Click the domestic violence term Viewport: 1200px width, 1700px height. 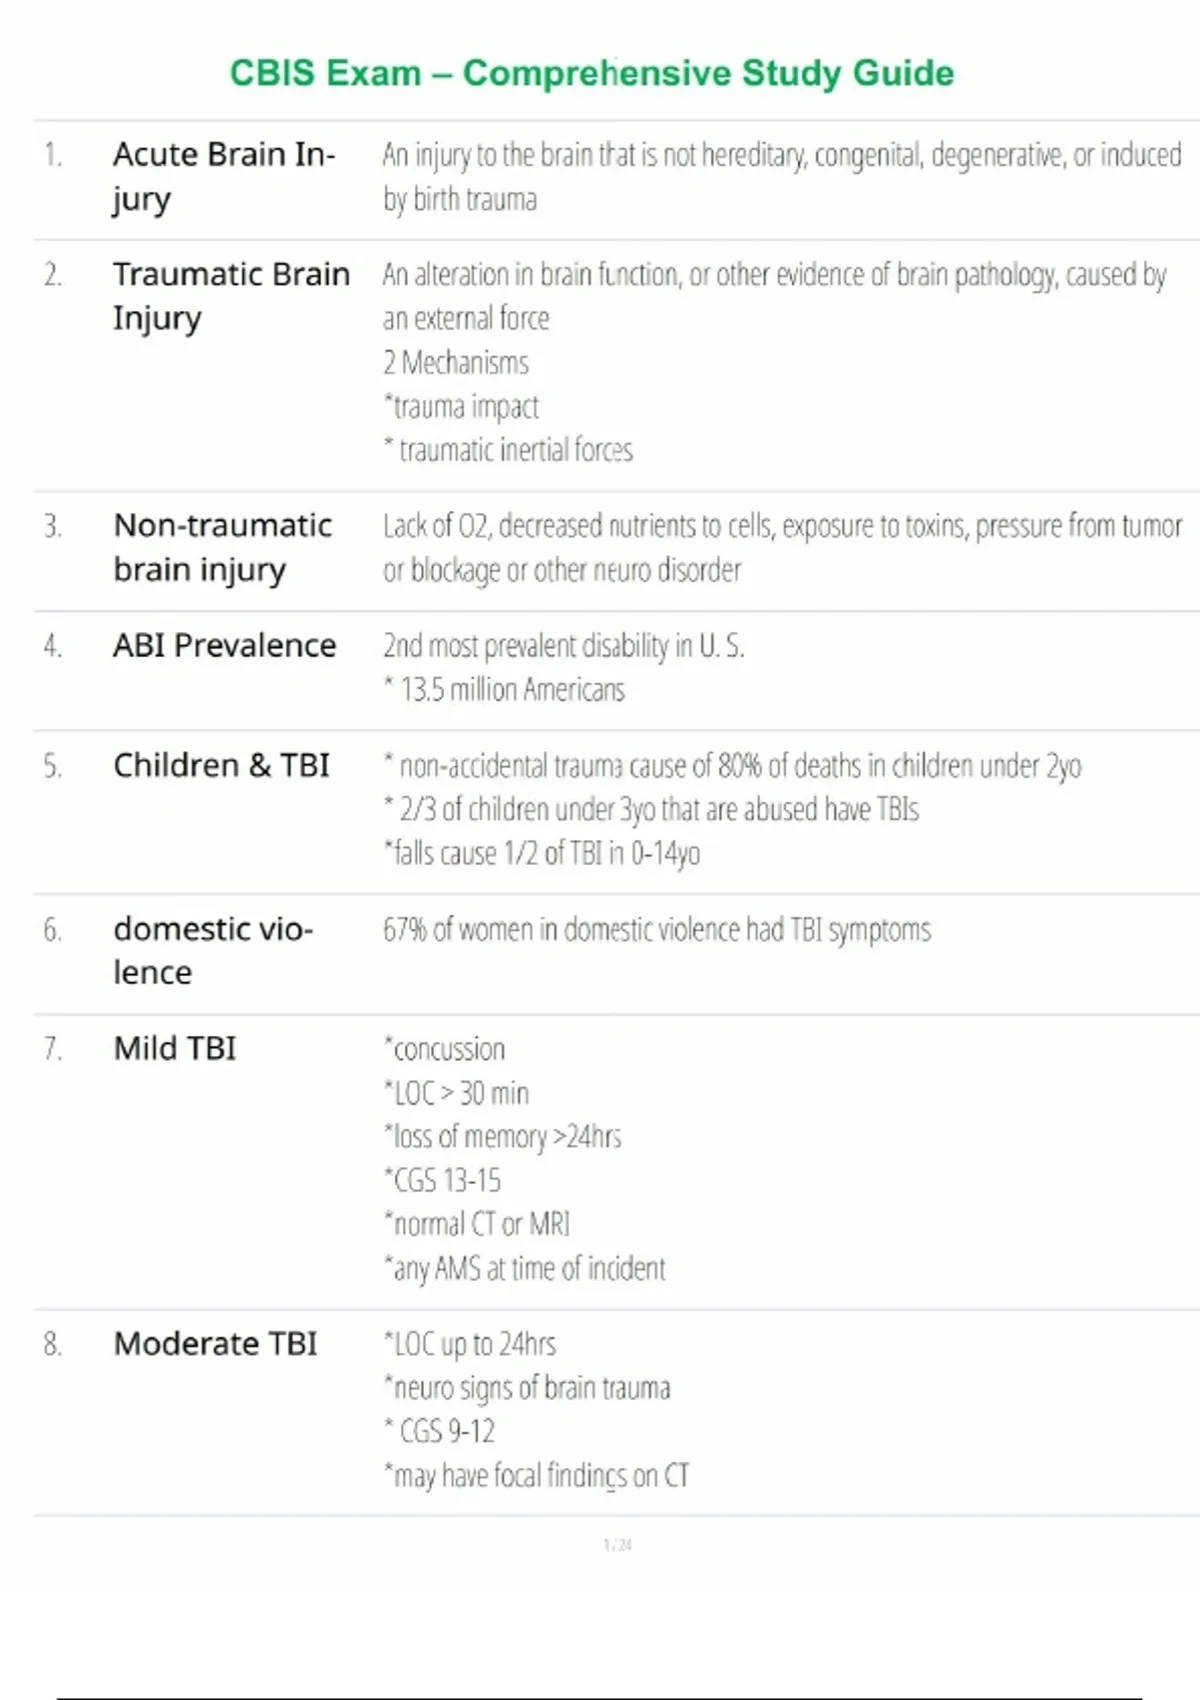point(212,950)
